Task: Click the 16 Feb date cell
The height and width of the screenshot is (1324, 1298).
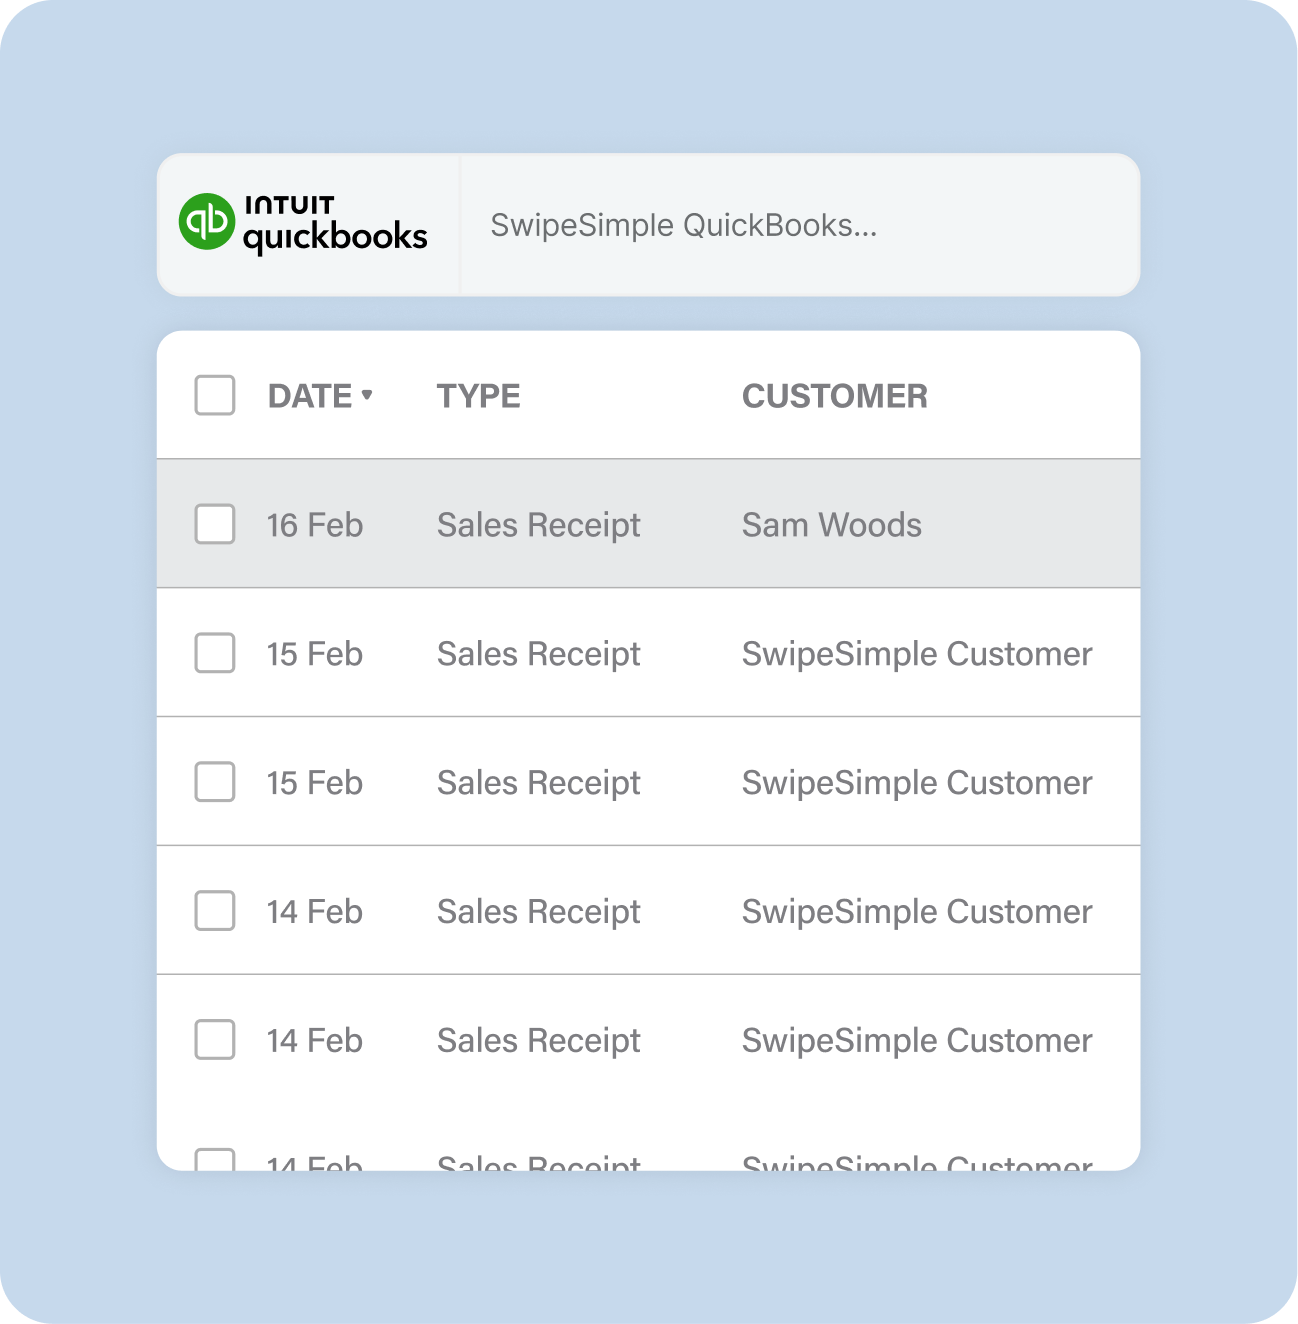Action: pyautogui.click(x=314, y=525)
